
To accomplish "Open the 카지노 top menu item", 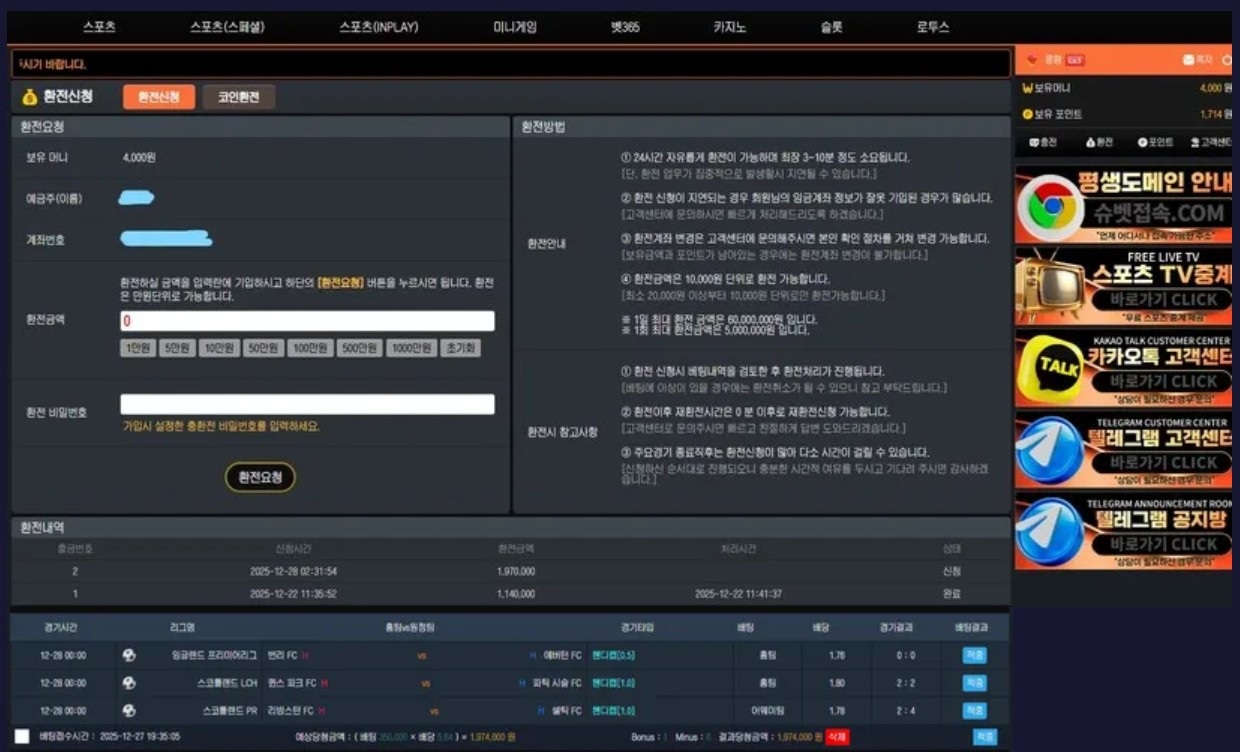I will pyautogui.click(x=729, y=27).
